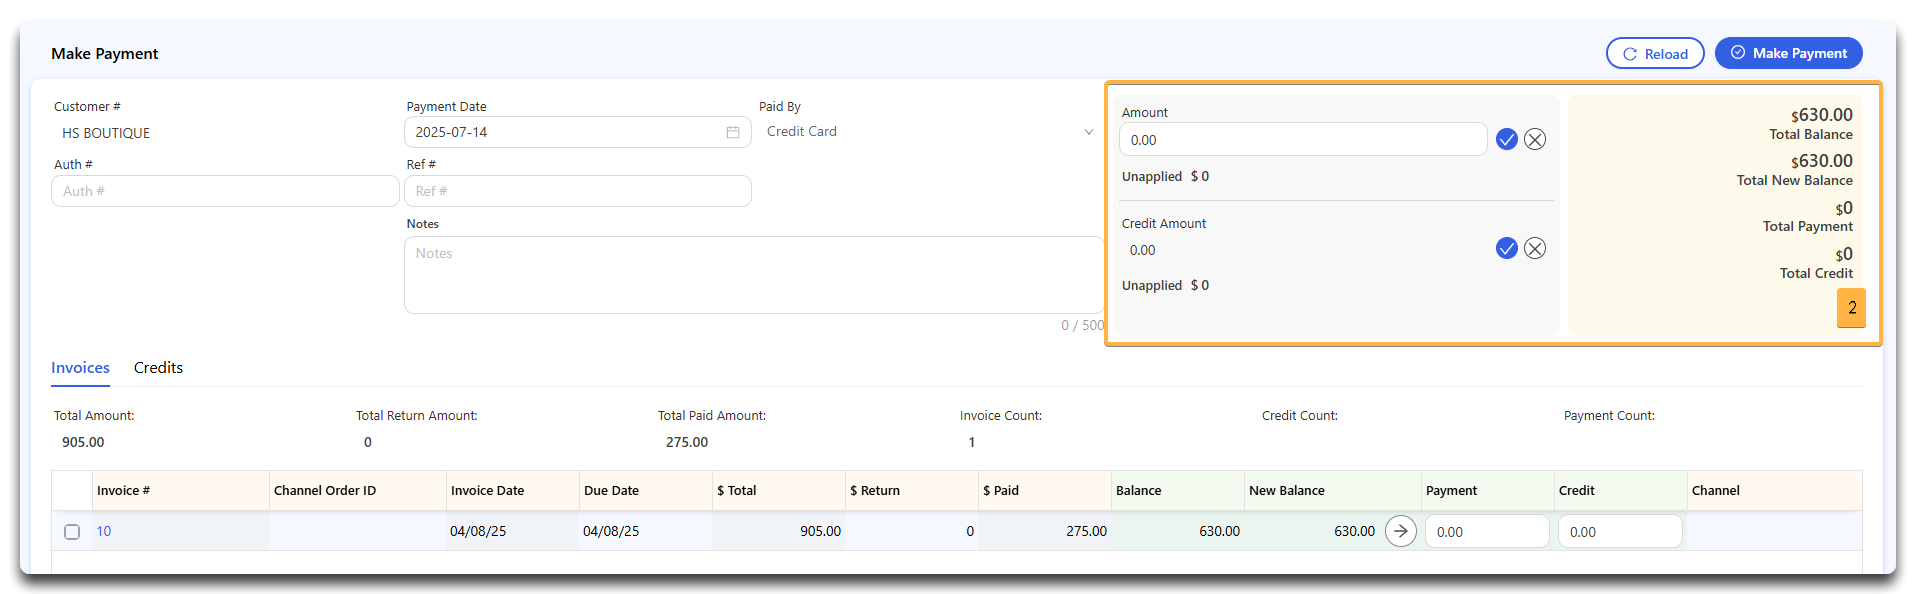Focus the Auth # input field
1916x594 pixels.
tap(225, 191)
